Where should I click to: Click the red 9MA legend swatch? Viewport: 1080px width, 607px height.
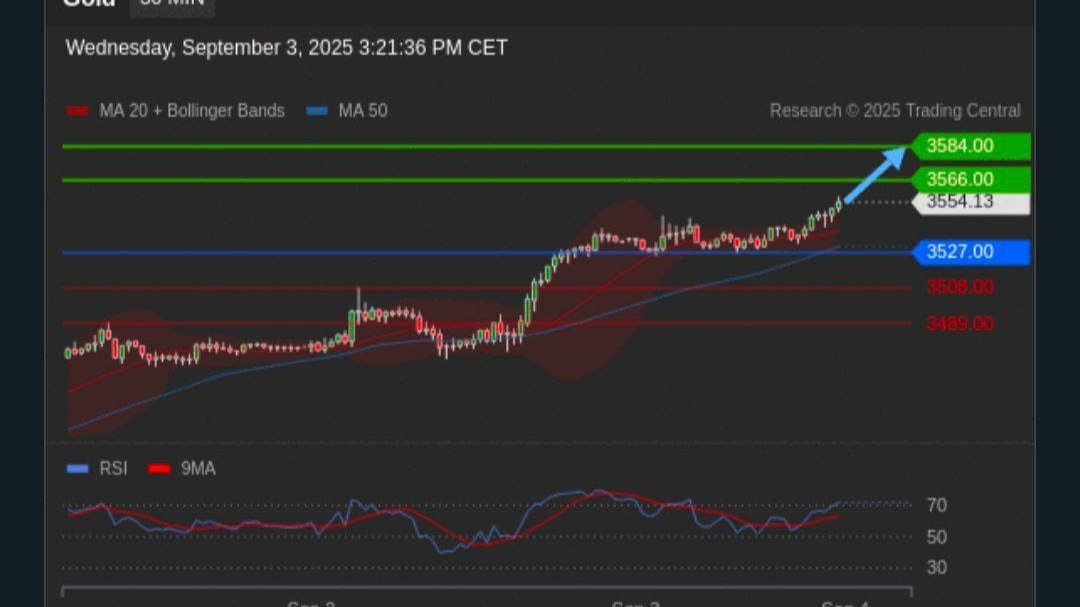(159, 469)
